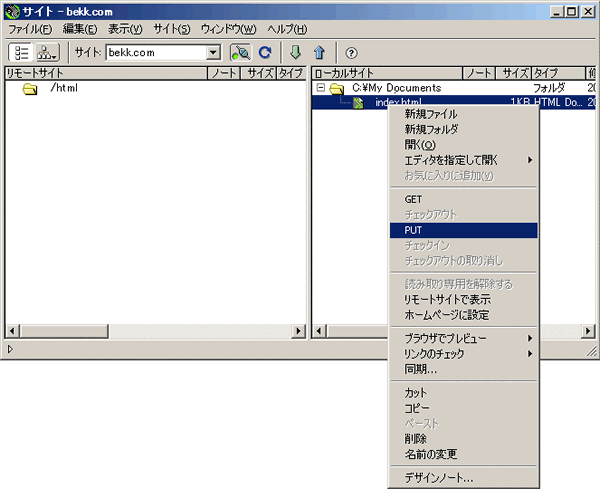Viewport: 600px width, 489px height.
Task: Choose コピー in the context menu
Action: [x=463, y=408]
